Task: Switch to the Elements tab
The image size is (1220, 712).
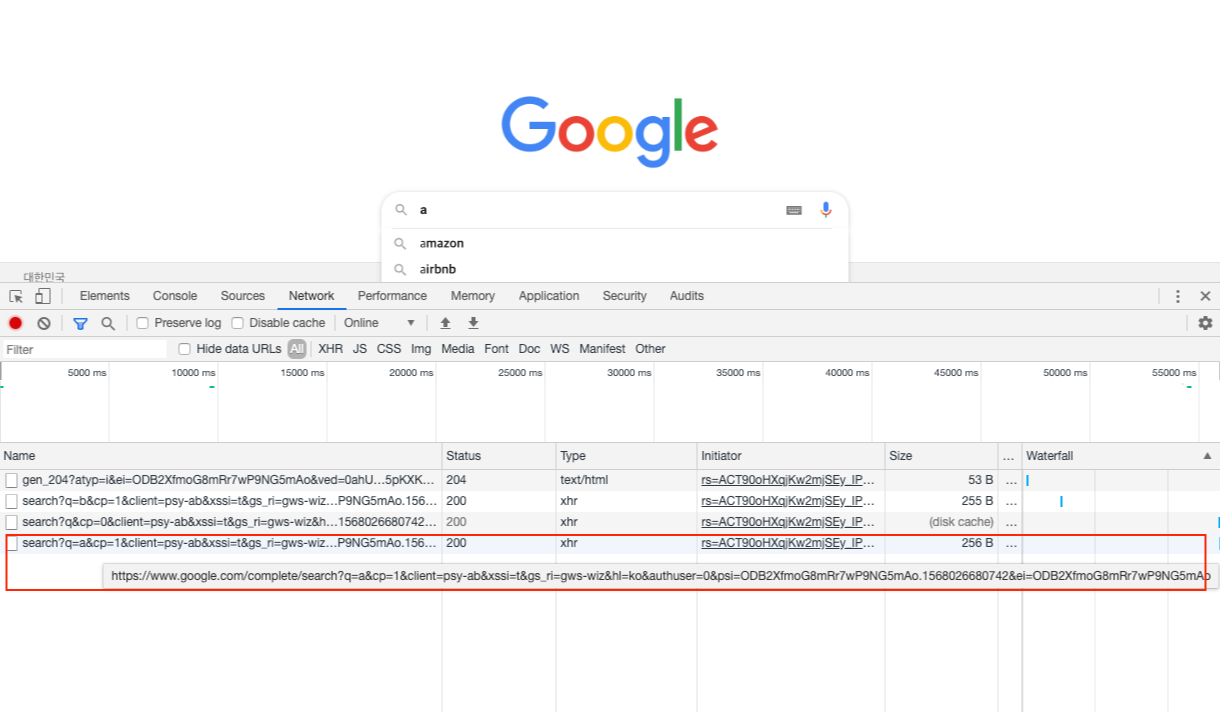Action: point(105,296)
